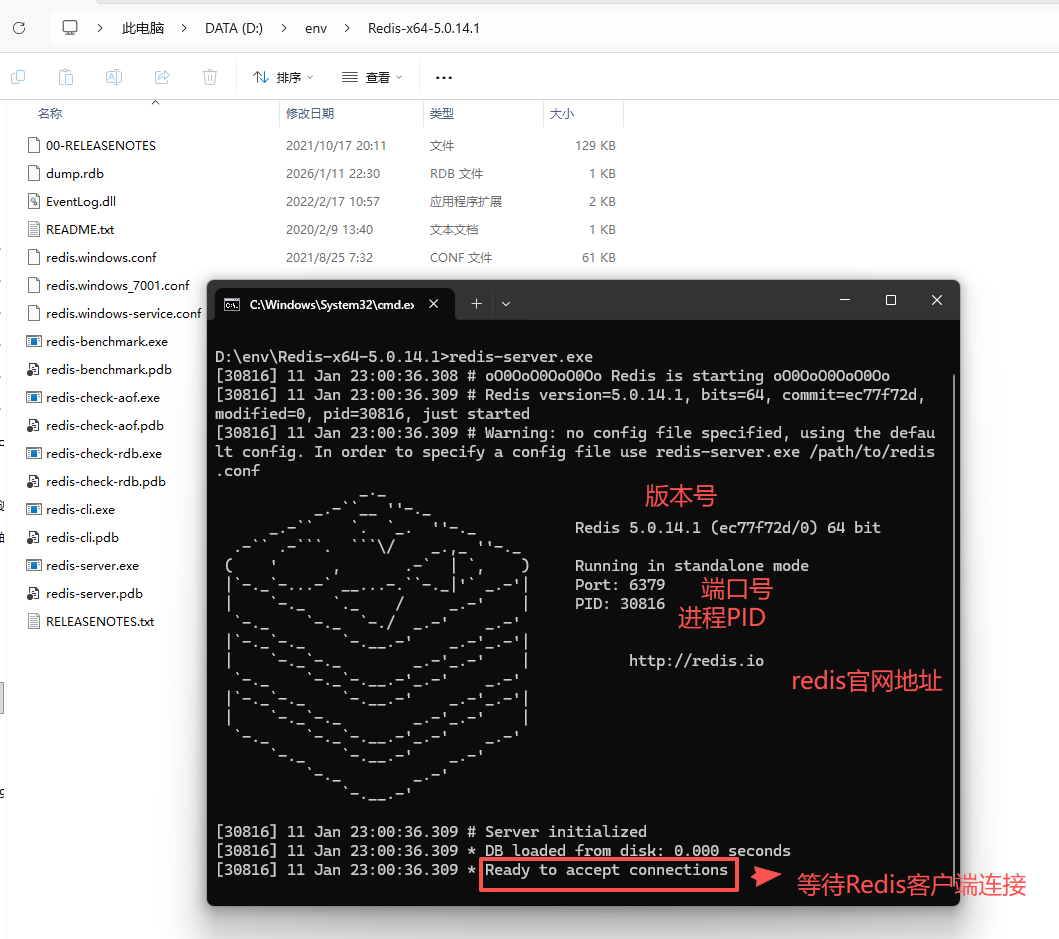The image size is (1059, 939).
Task: Click dump.rdb modified date 2026/1/11 22:30
Action: pyautogui.click(x=333, y=174)
